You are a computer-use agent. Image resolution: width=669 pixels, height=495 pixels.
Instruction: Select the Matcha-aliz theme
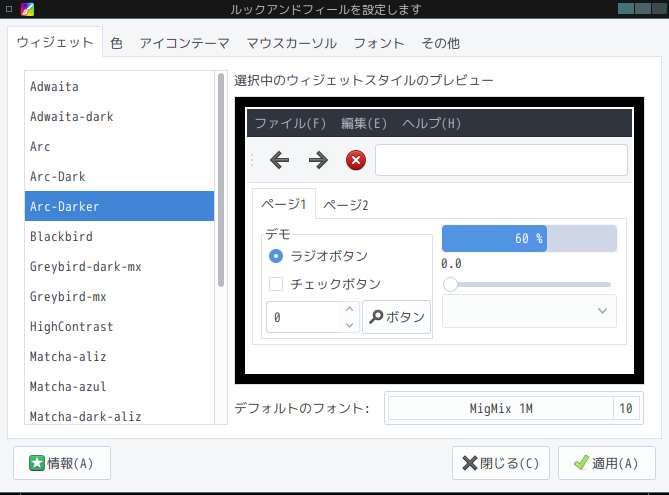pos(119,356)
